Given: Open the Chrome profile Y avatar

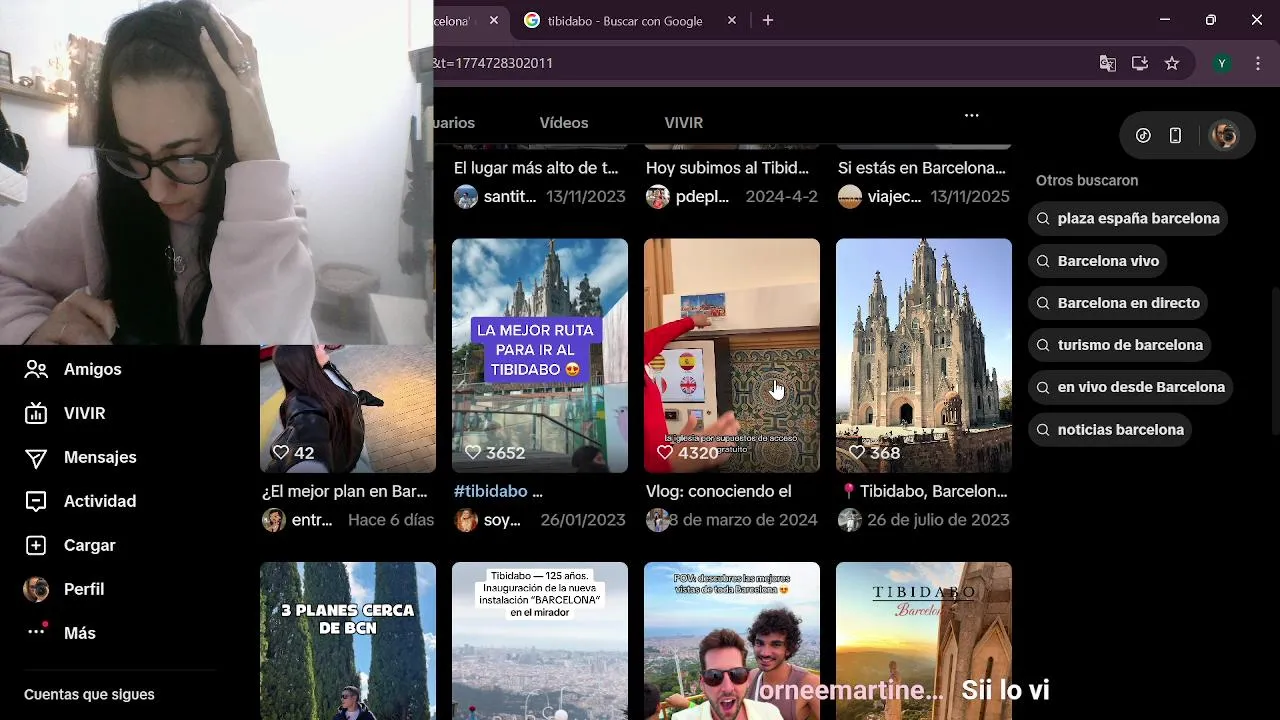Looking at the screenshot, I should pyautogui.click(x=1221, y=63).
